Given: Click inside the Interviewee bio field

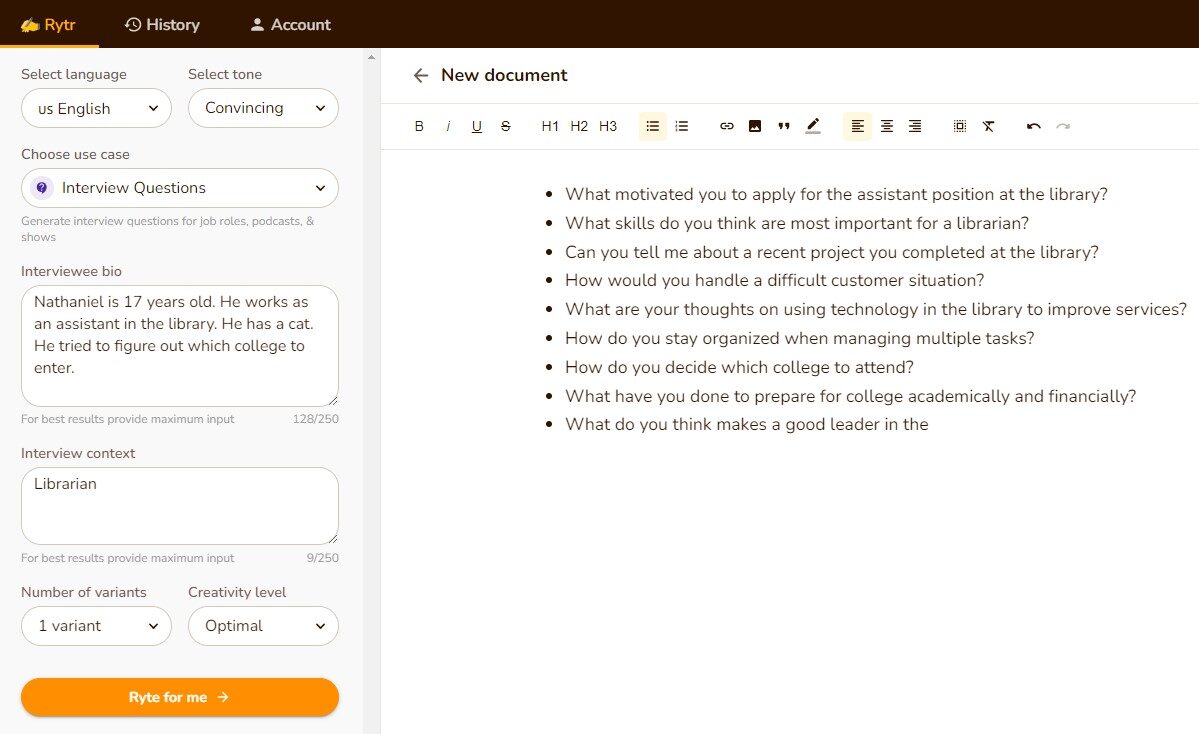Looking at the screenshot, I should 179,345.
